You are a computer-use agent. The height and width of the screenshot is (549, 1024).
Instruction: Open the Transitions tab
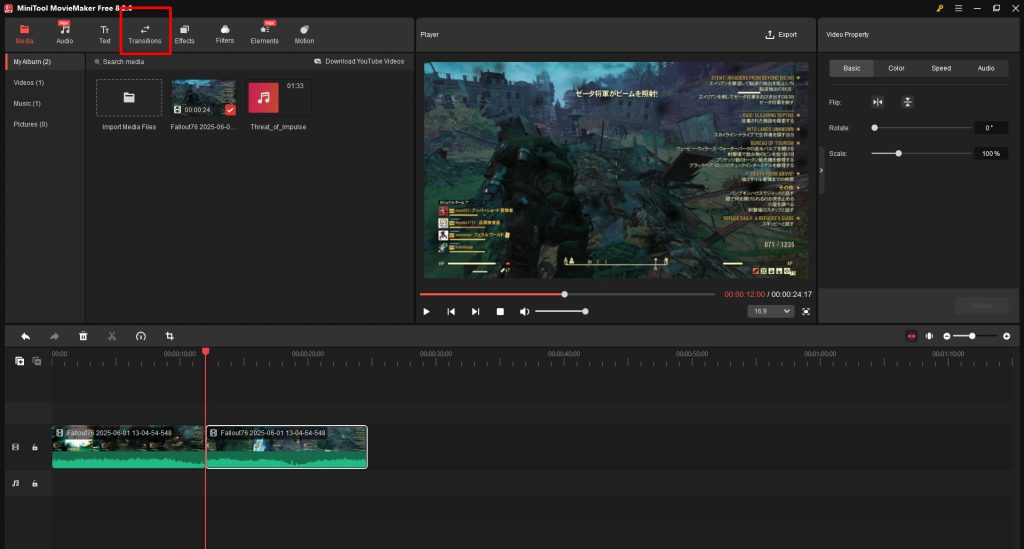[x=145, y=34]
